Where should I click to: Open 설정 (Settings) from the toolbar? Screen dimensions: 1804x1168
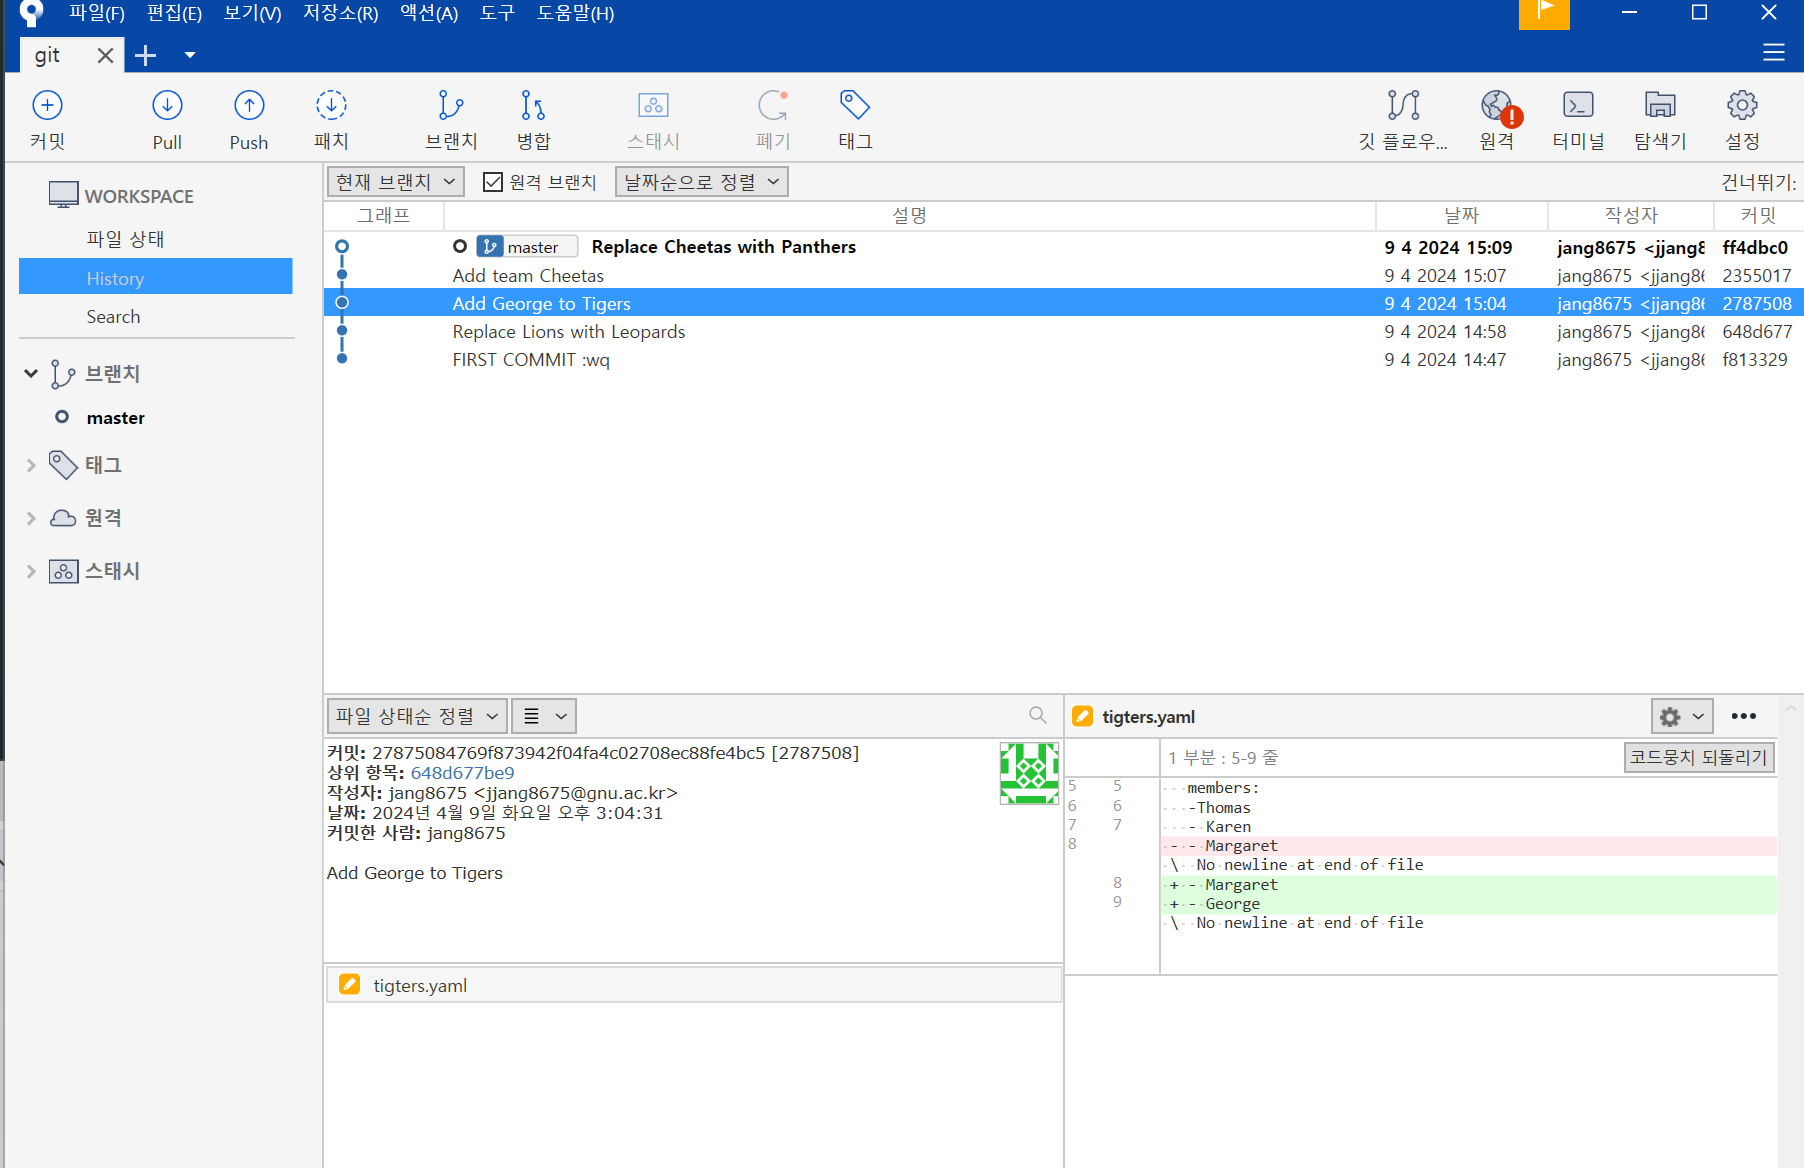pos(1742,118)
